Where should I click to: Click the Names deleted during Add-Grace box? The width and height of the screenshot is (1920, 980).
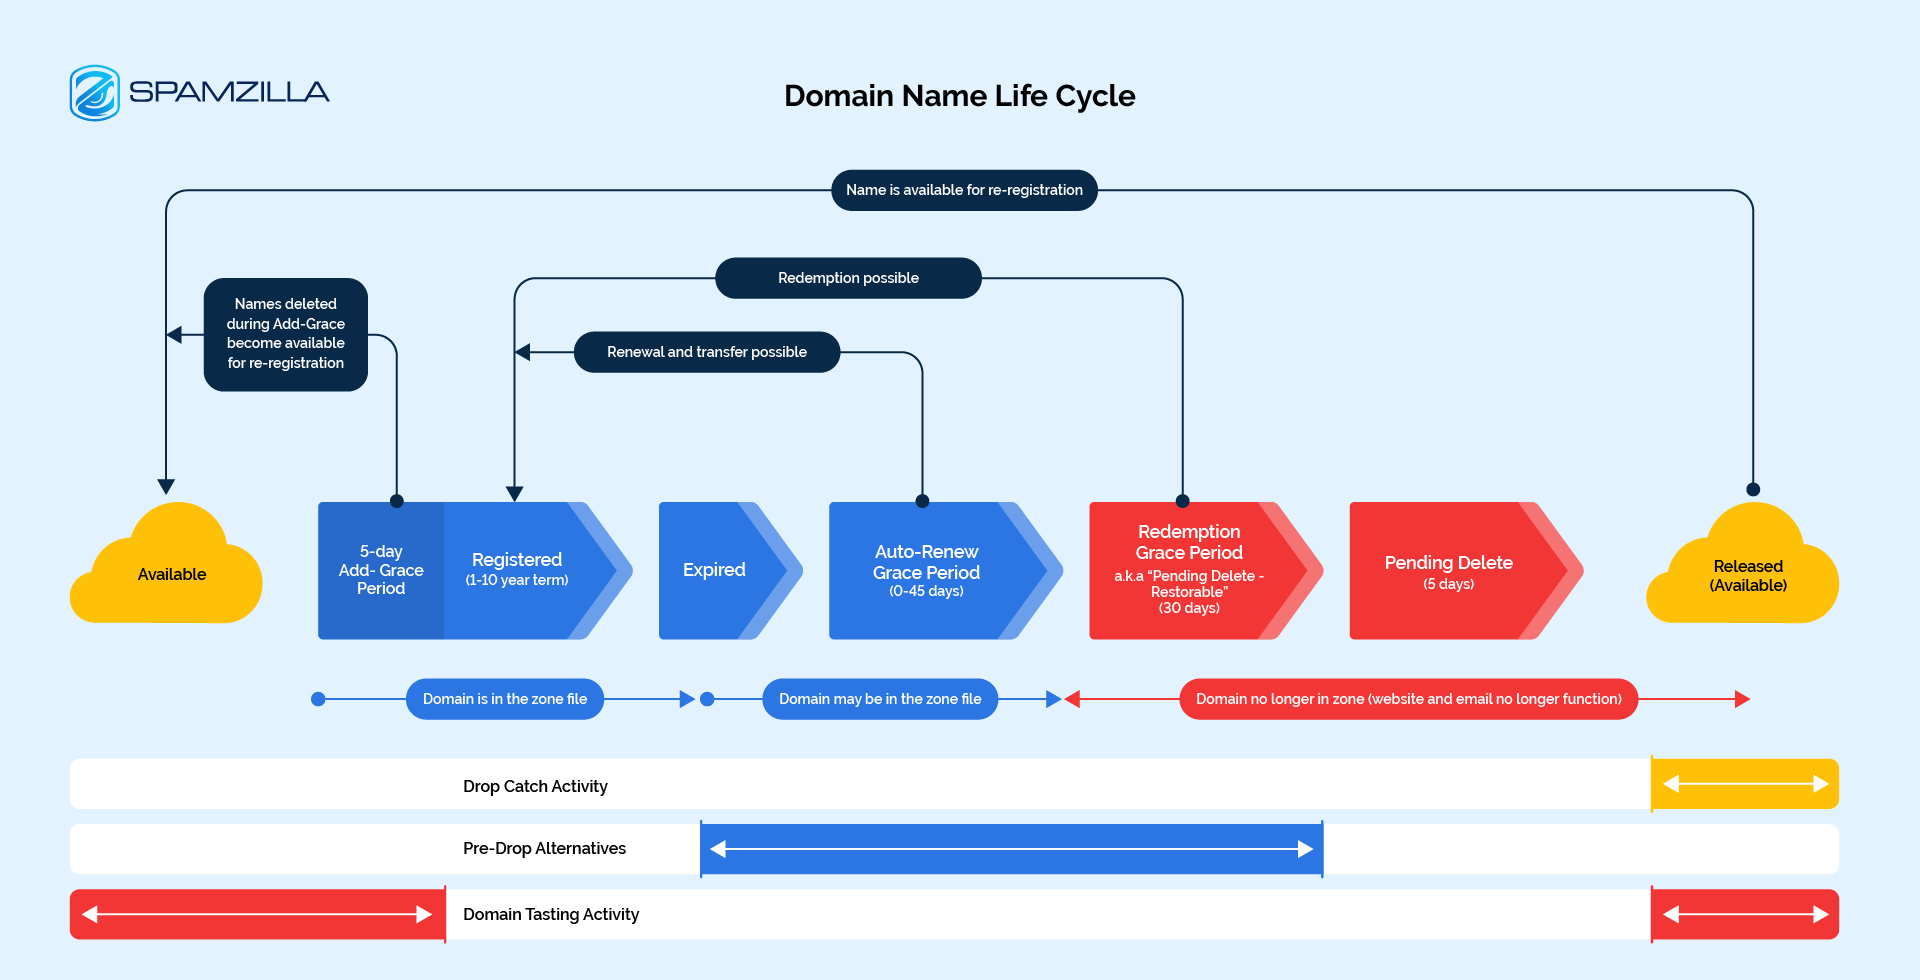286,334
